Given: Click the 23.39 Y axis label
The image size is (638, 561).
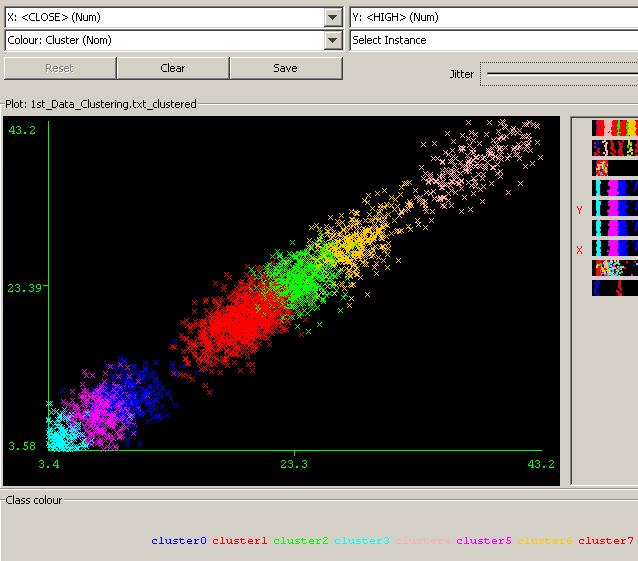Looking at the screenshot, I should (24, 288).
